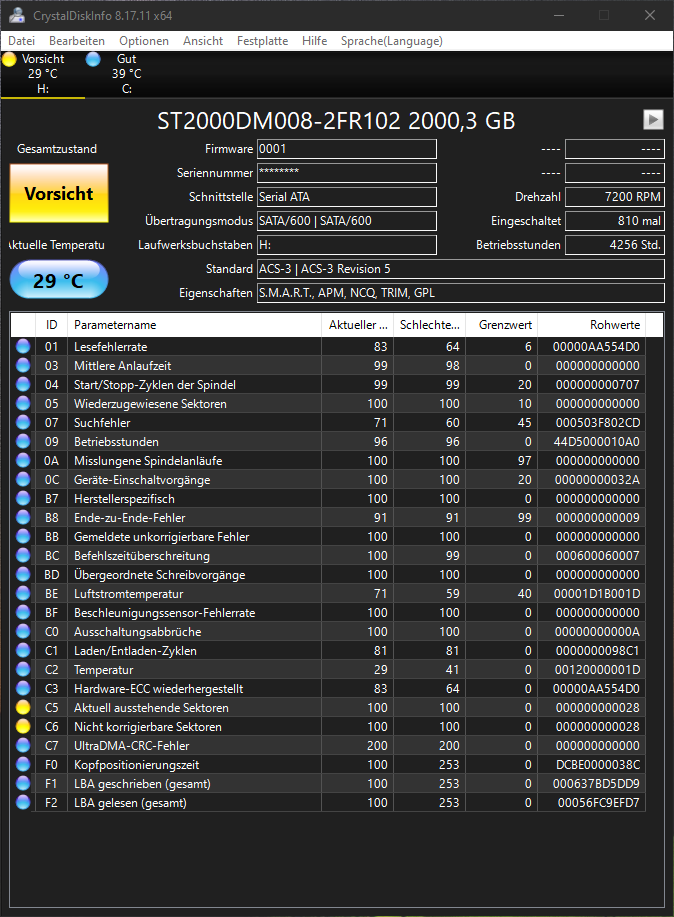Click the Standard field ACS-3 Revision 5

pyautogui.click(x=461, y=269)
